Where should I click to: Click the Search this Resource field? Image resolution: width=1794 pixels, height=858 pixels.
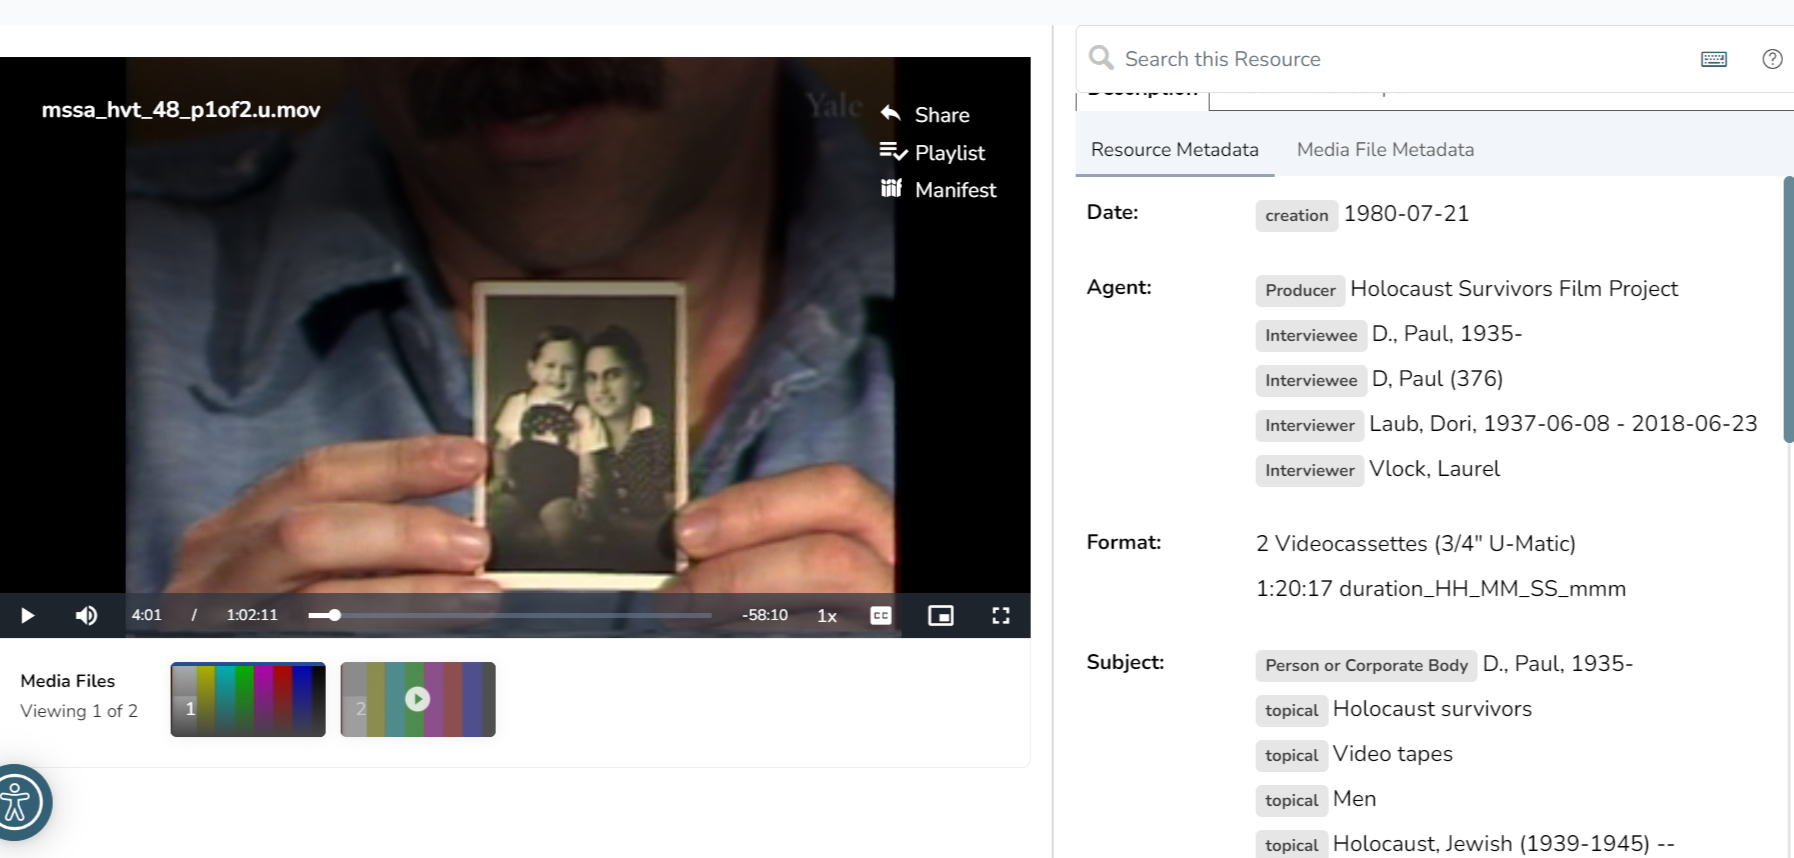click(1400, 59)
